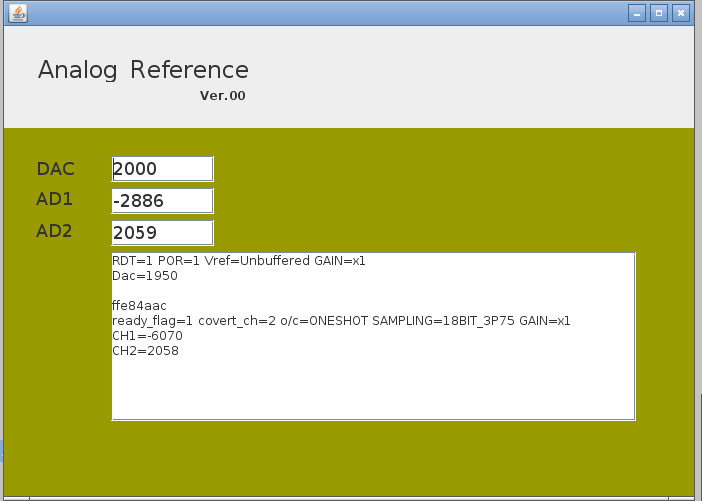The width and height of the screenshot is (702, 501).
Task: Select the AD2 field showing 2059
Action: tap(163, 233)
